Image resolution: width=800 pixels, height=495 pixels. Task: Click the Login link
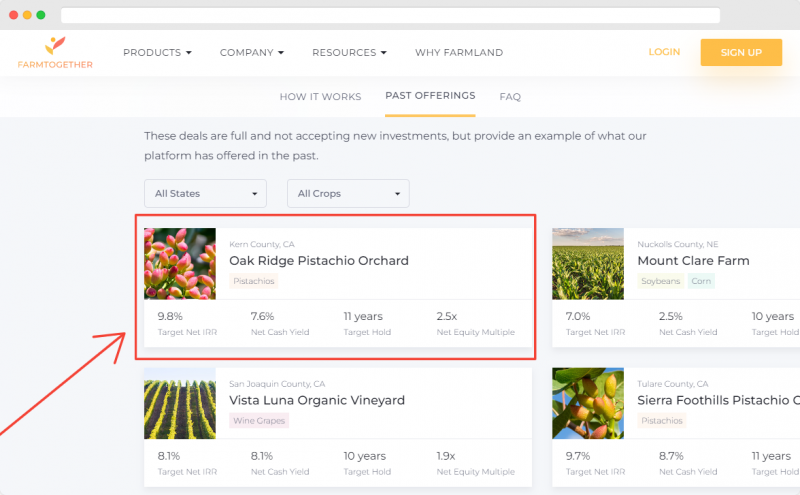click(x=664, y=52)
